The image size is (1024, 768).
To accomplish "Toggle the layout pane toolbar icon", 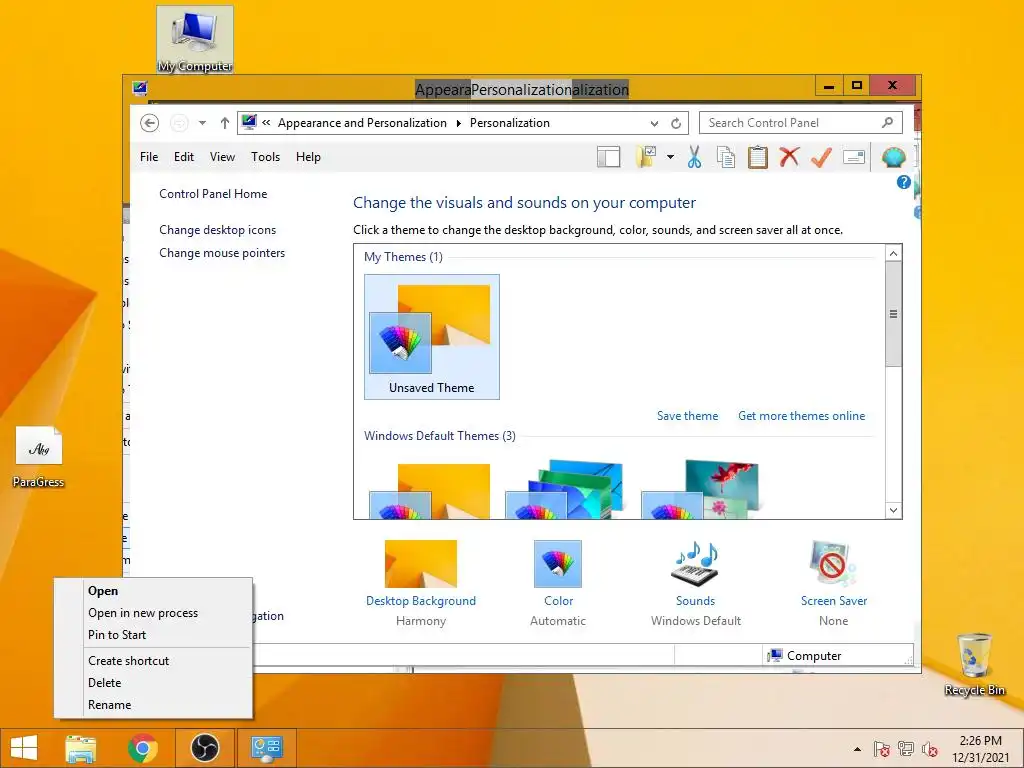I will tap(608, 157).
